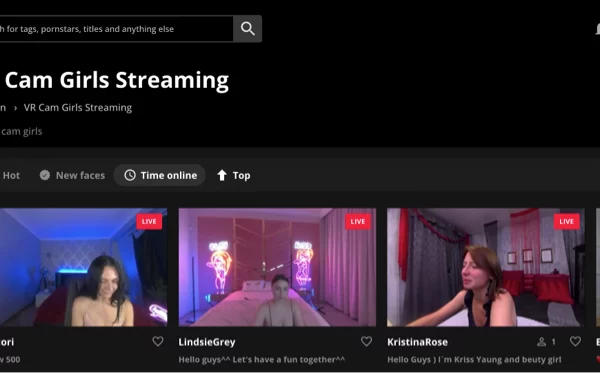Click the clock icon in Time online

[130, 175]
